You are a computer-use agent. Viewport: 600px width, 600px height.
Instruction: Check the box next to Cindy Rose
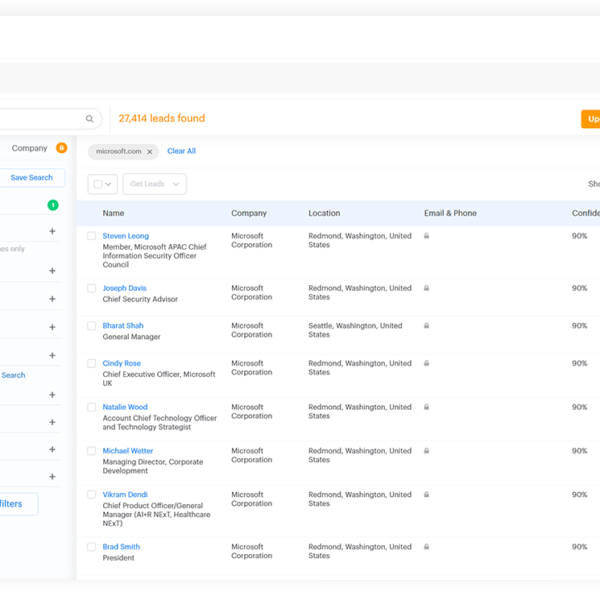click(91, 363)
